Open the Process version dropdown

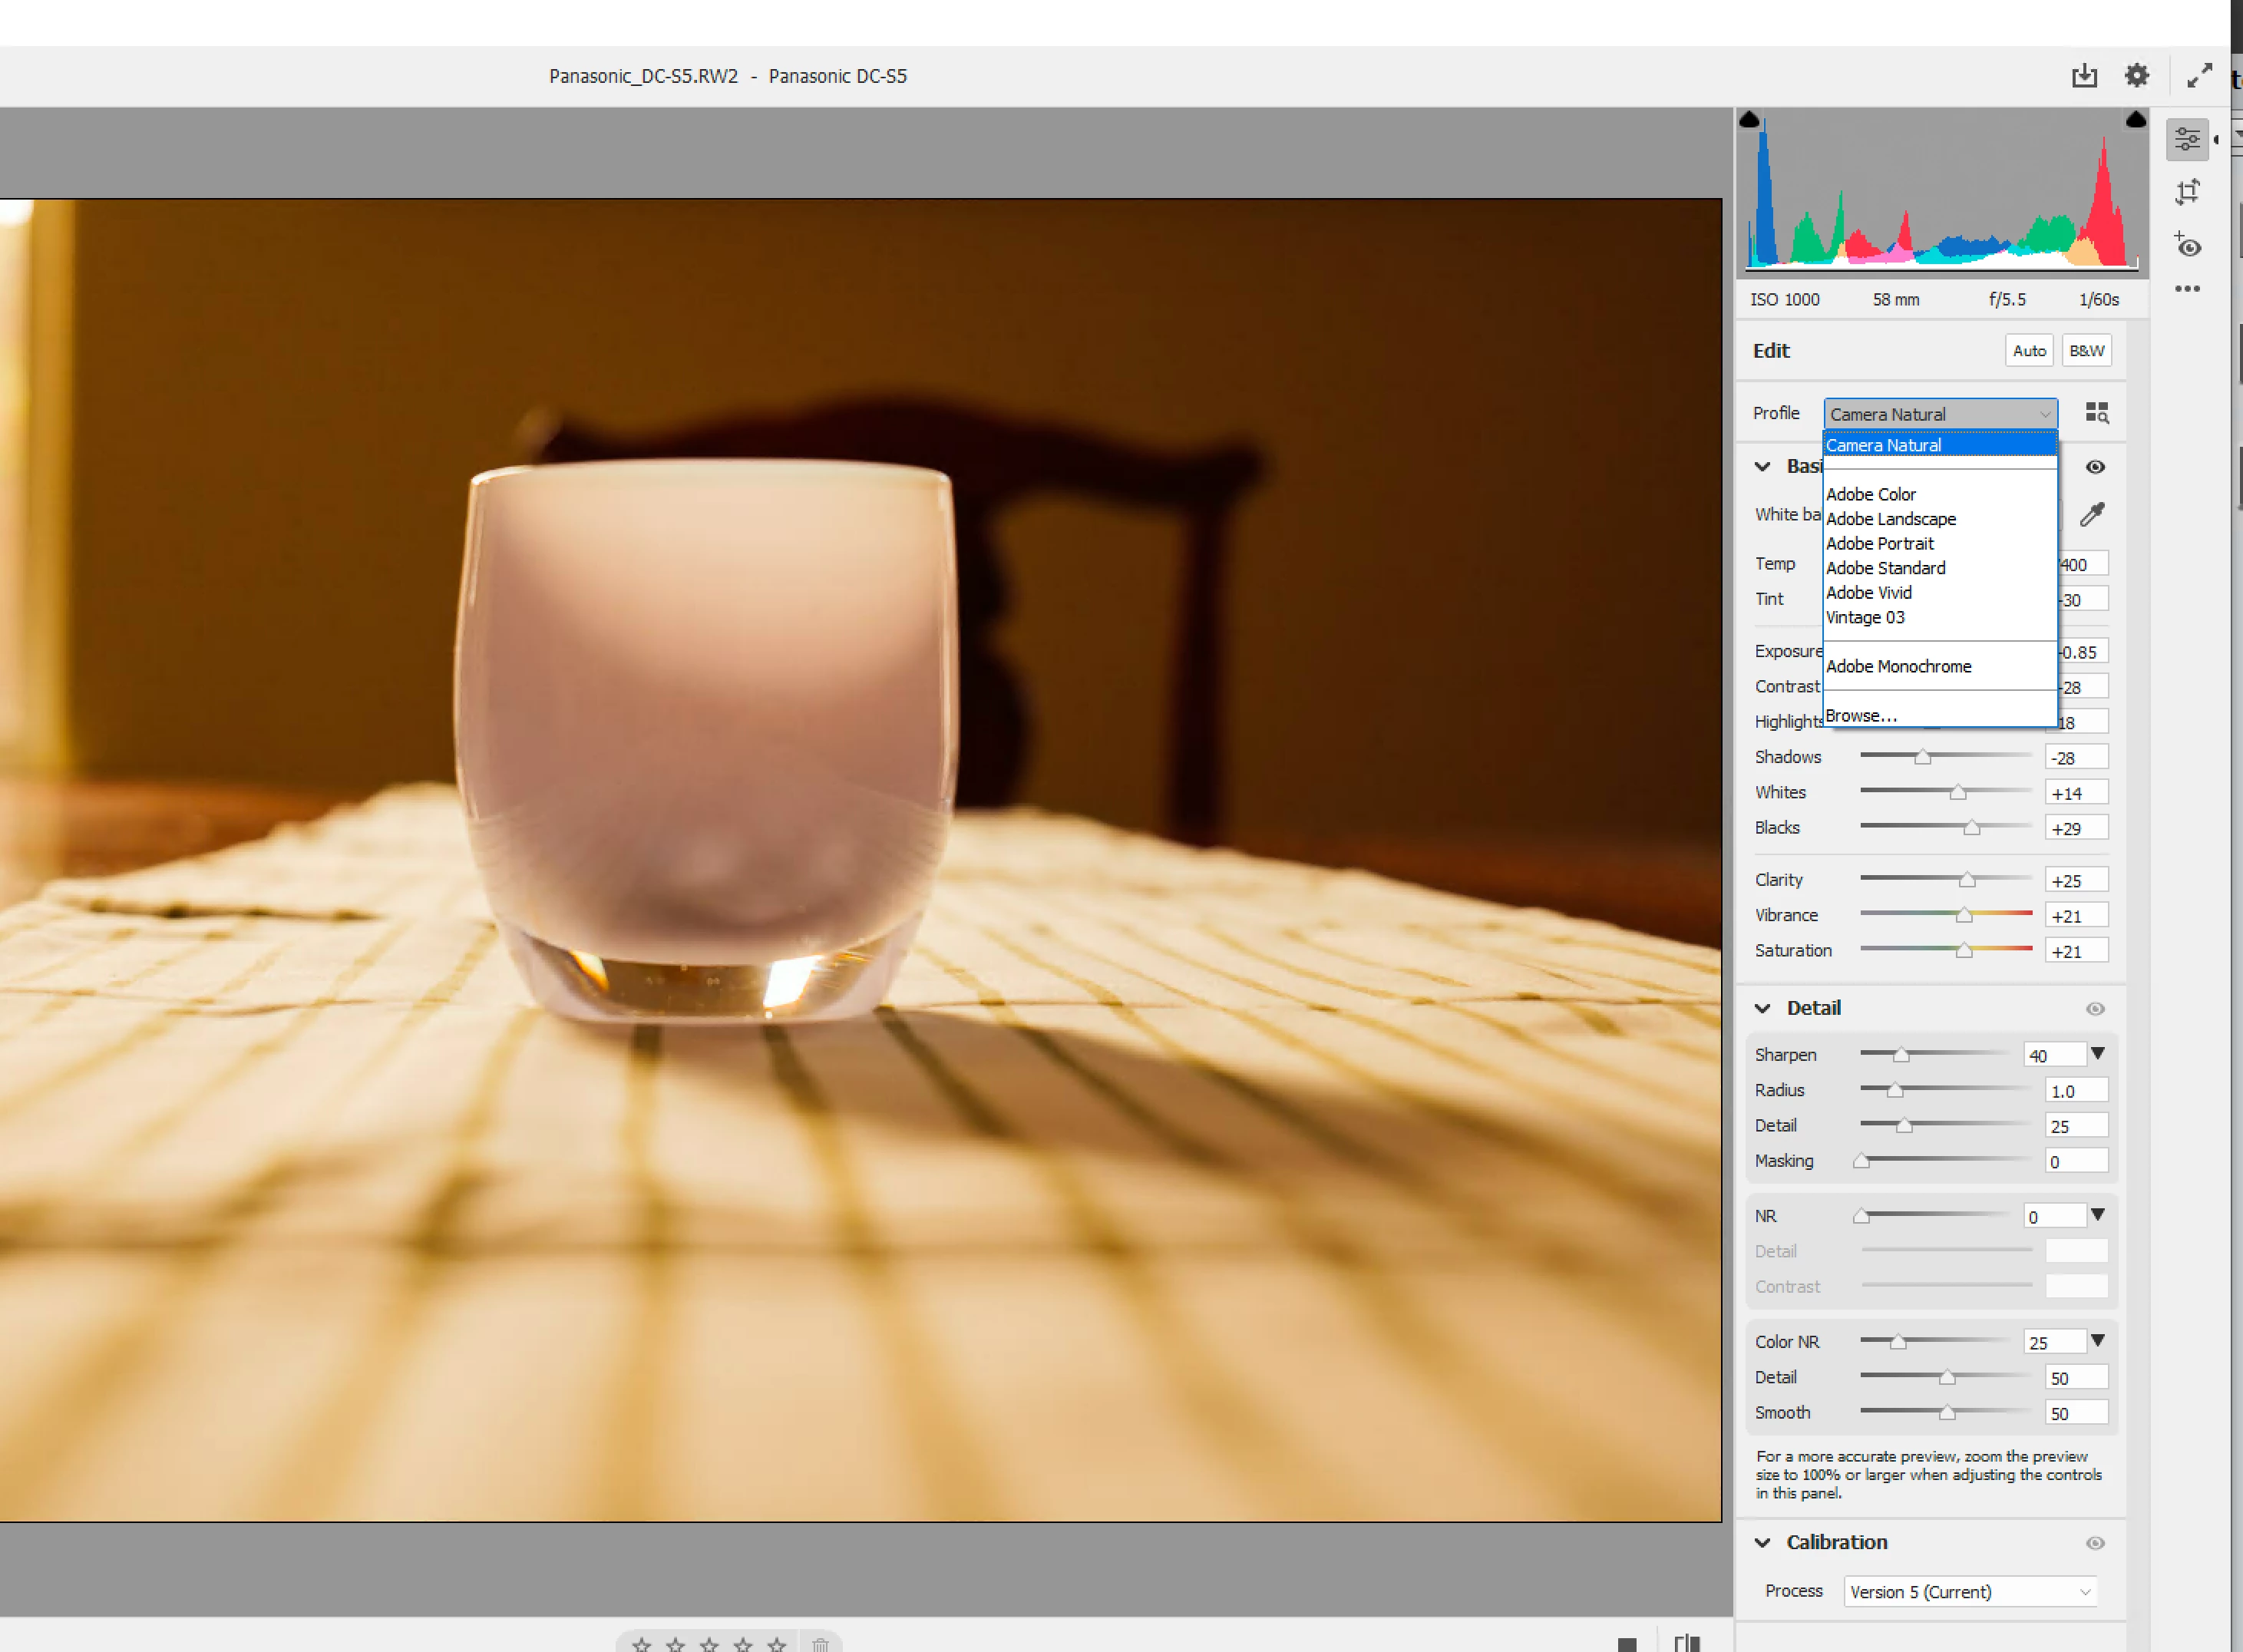point(1969,1591)
